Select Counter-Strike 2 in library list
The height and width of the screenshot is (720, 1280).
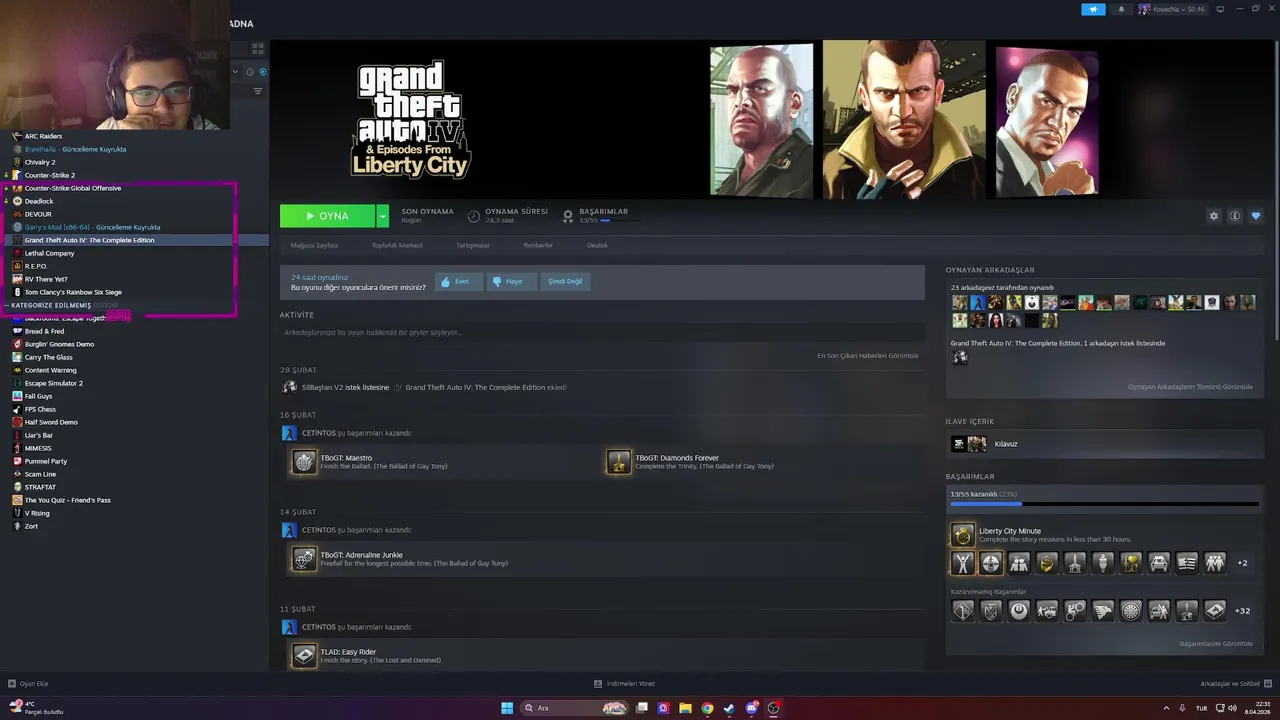pyautogui.click(x=50, y=175)
